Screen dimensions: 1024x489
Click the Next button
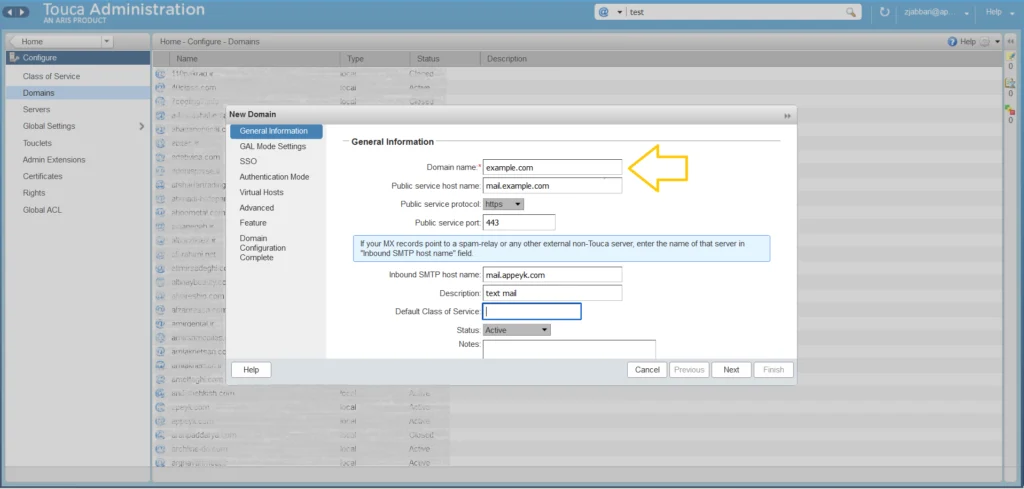(x=731, y=370)
